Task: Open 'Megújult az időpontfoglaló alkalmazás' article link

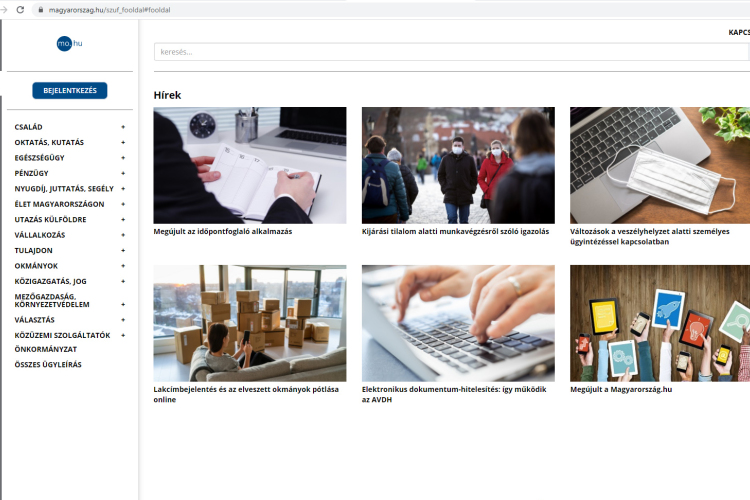Action: tap(223, 231)
